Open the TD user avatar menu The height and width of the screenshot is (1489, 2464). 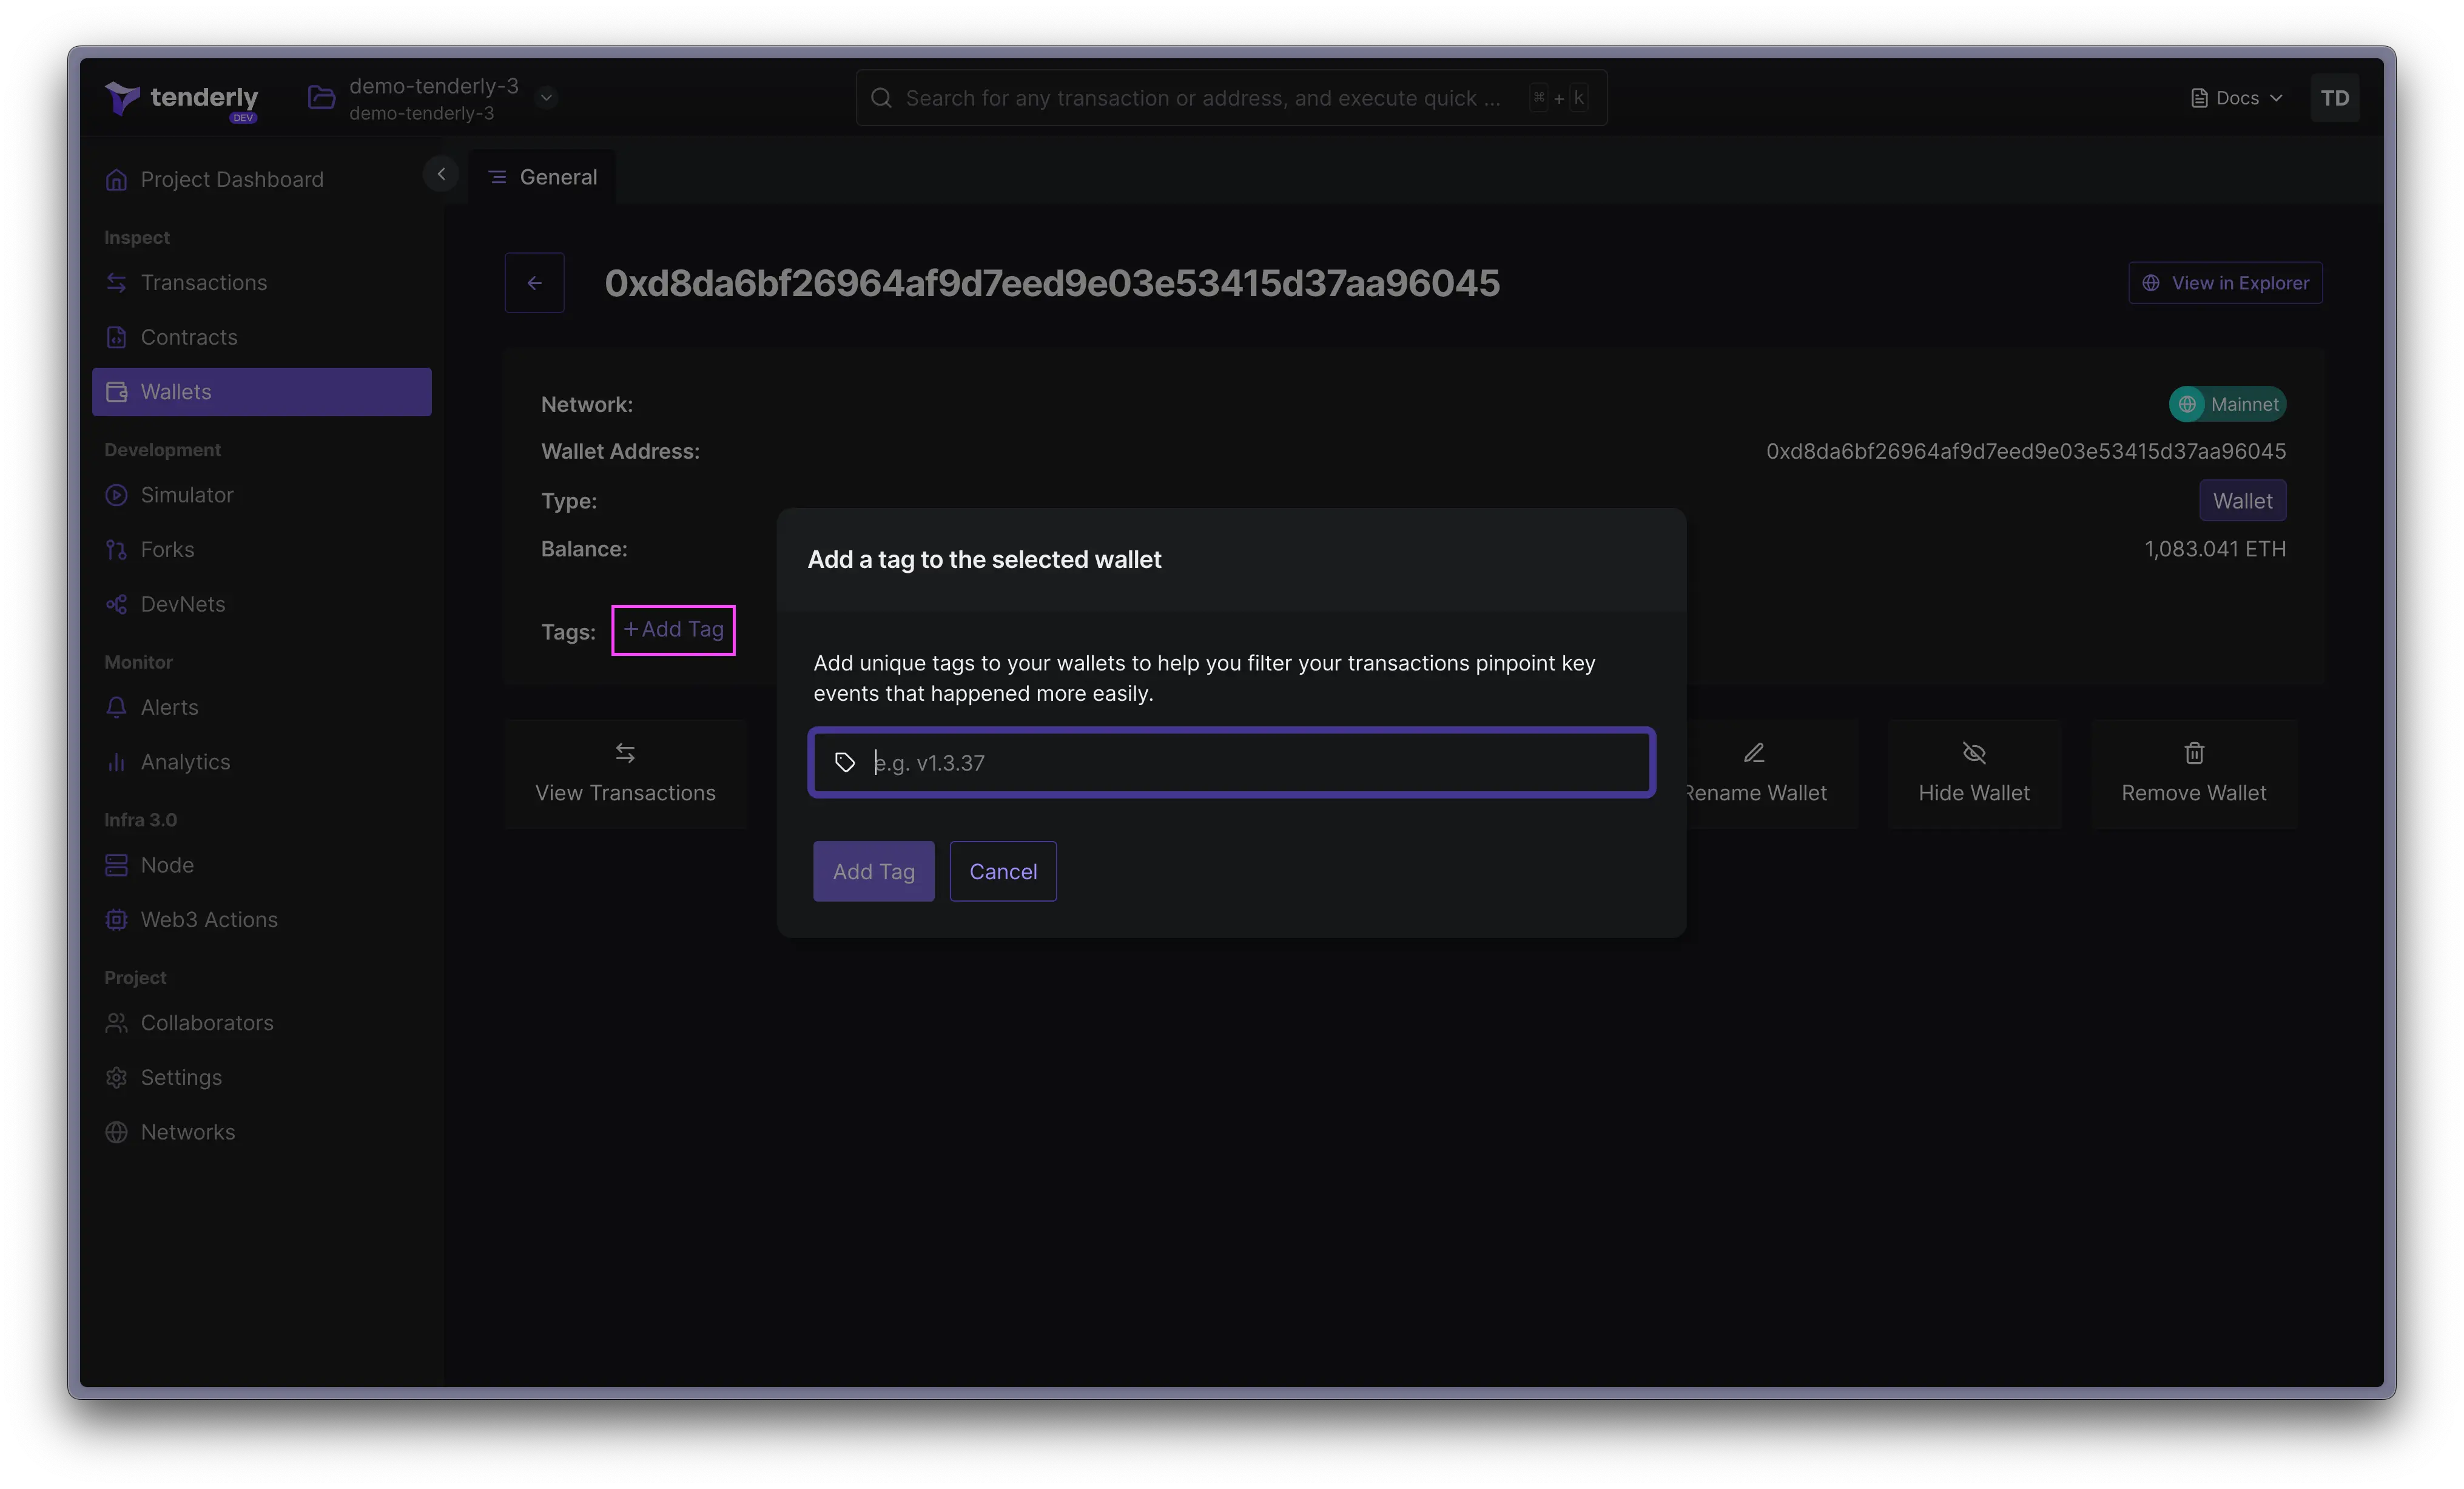(2334, 98)
